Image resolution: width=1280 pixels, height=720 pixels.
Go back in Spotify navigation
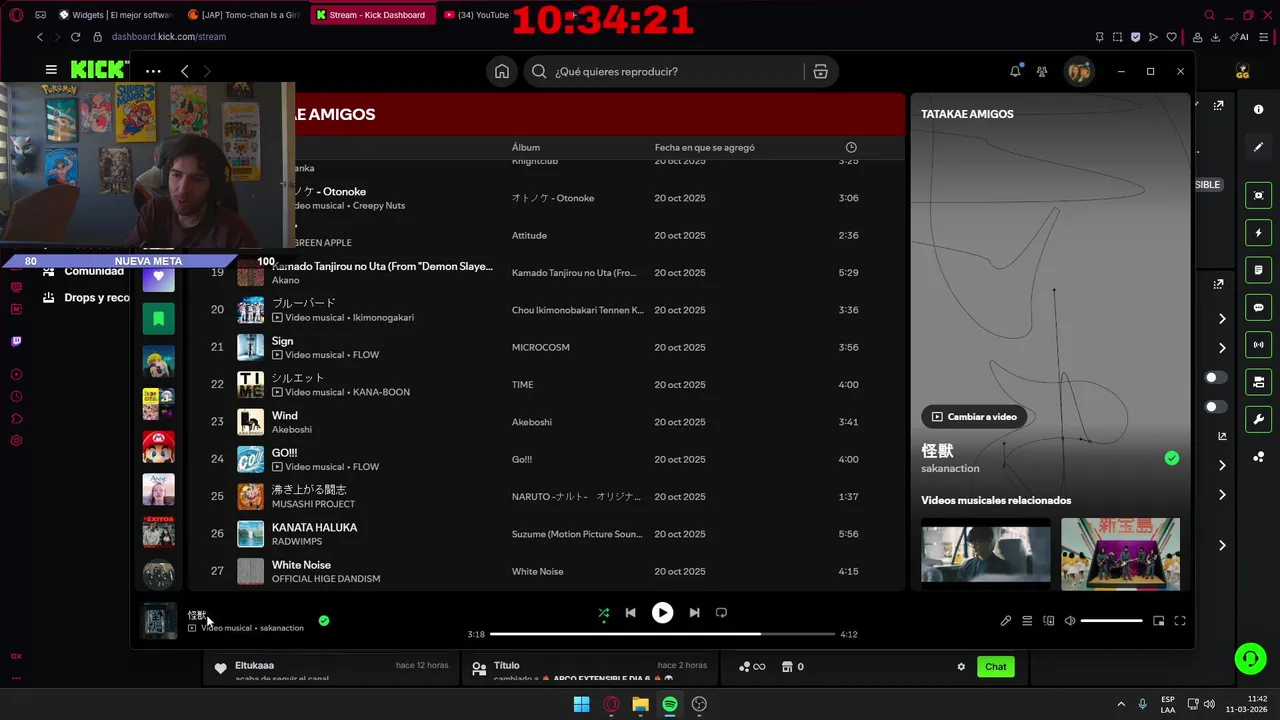pos(185,71)
